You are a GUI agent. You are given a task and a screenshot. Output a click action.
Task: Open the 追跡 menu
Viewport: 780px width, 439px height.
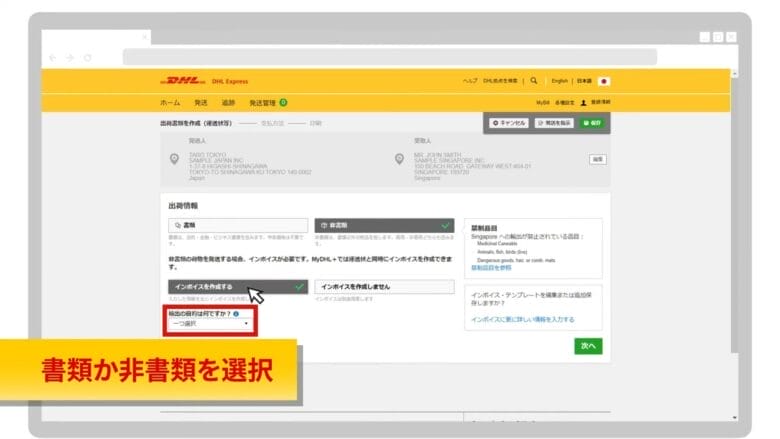228,102
